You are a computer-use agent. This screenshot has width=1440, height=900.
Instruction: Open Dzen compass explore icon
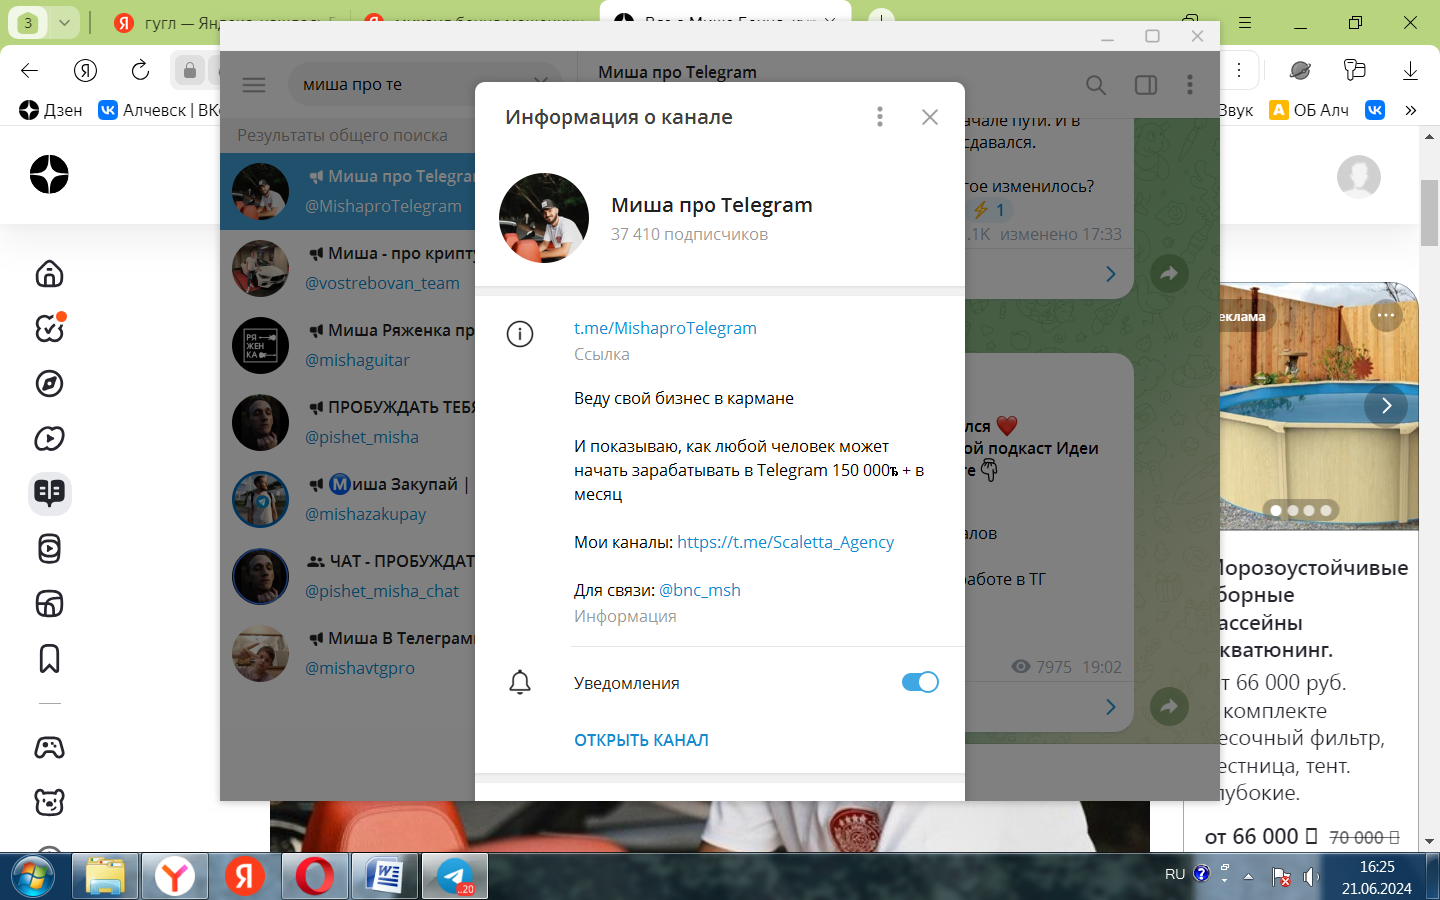tap(49, 383)
